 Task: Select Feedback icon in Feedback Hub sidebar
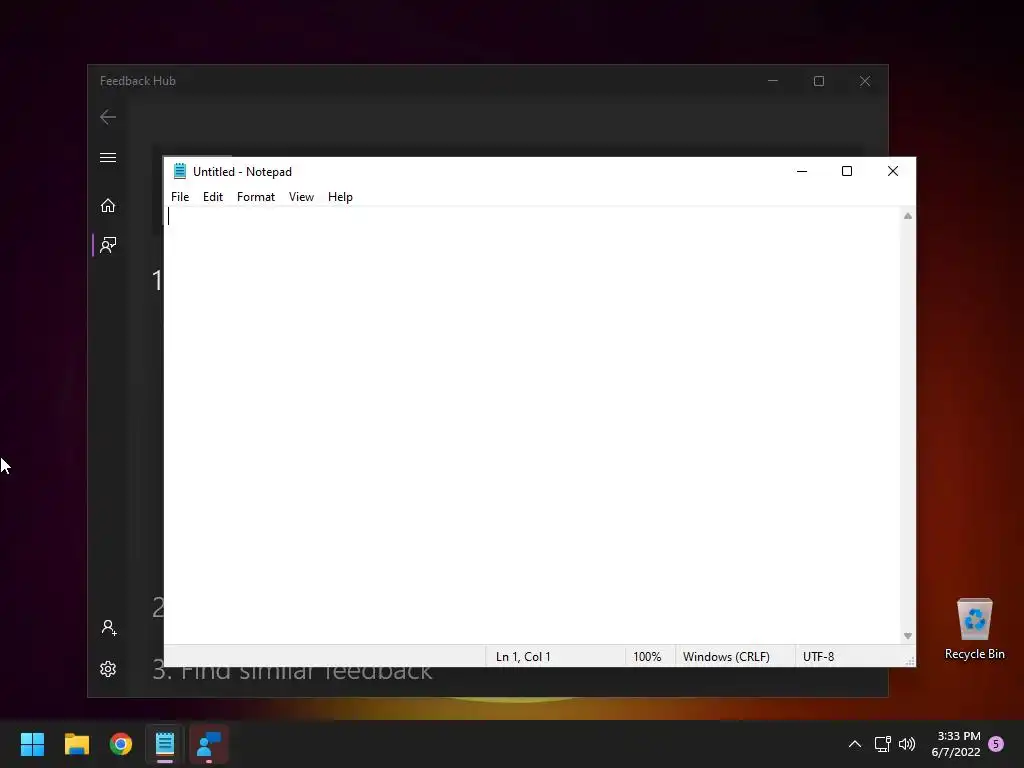108,246
